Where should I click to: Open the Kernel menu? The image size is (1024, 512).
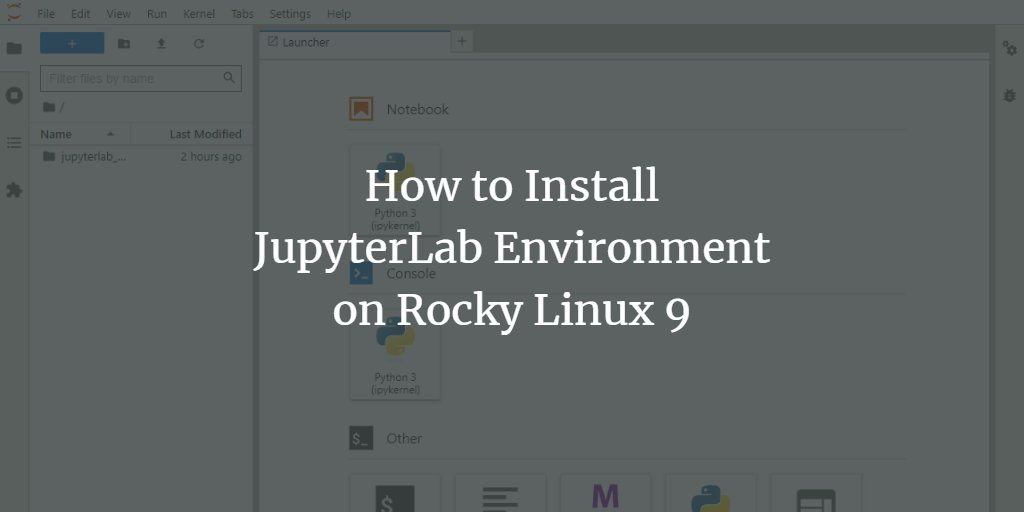[x=199, y=14]
